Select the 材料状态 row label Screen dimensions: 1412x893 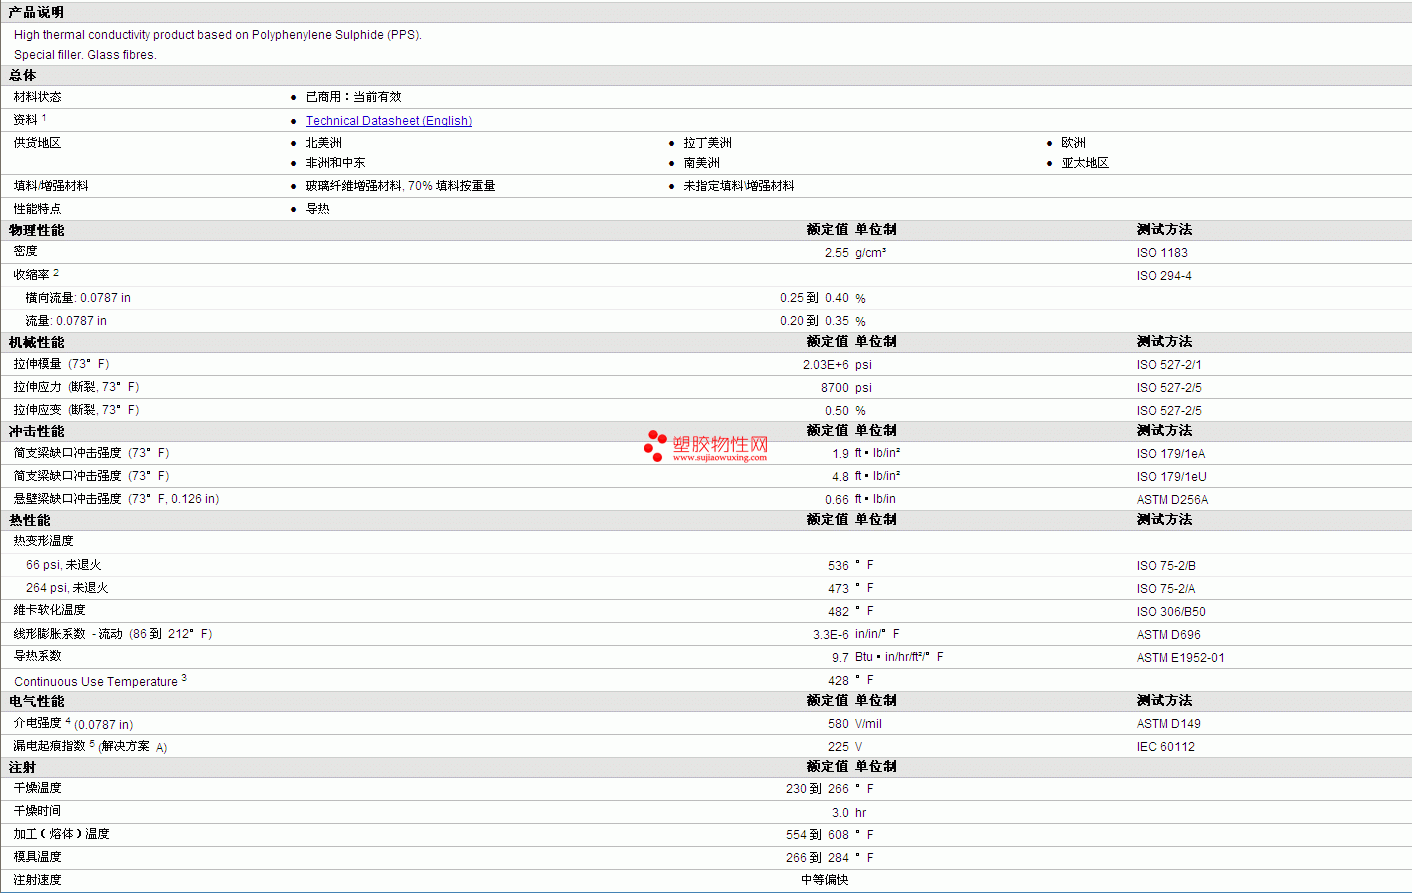pos(37,97)
